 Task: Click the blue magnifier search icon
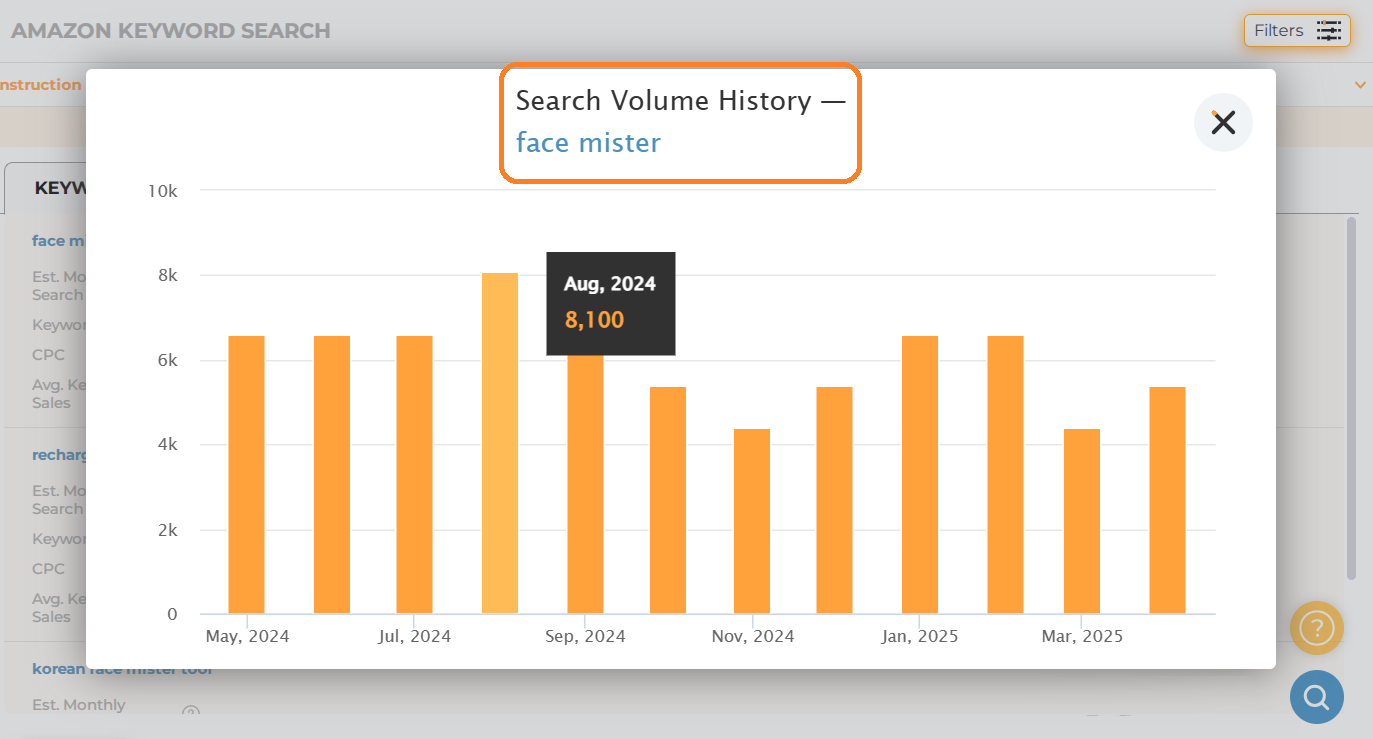tap(1317, 696)
